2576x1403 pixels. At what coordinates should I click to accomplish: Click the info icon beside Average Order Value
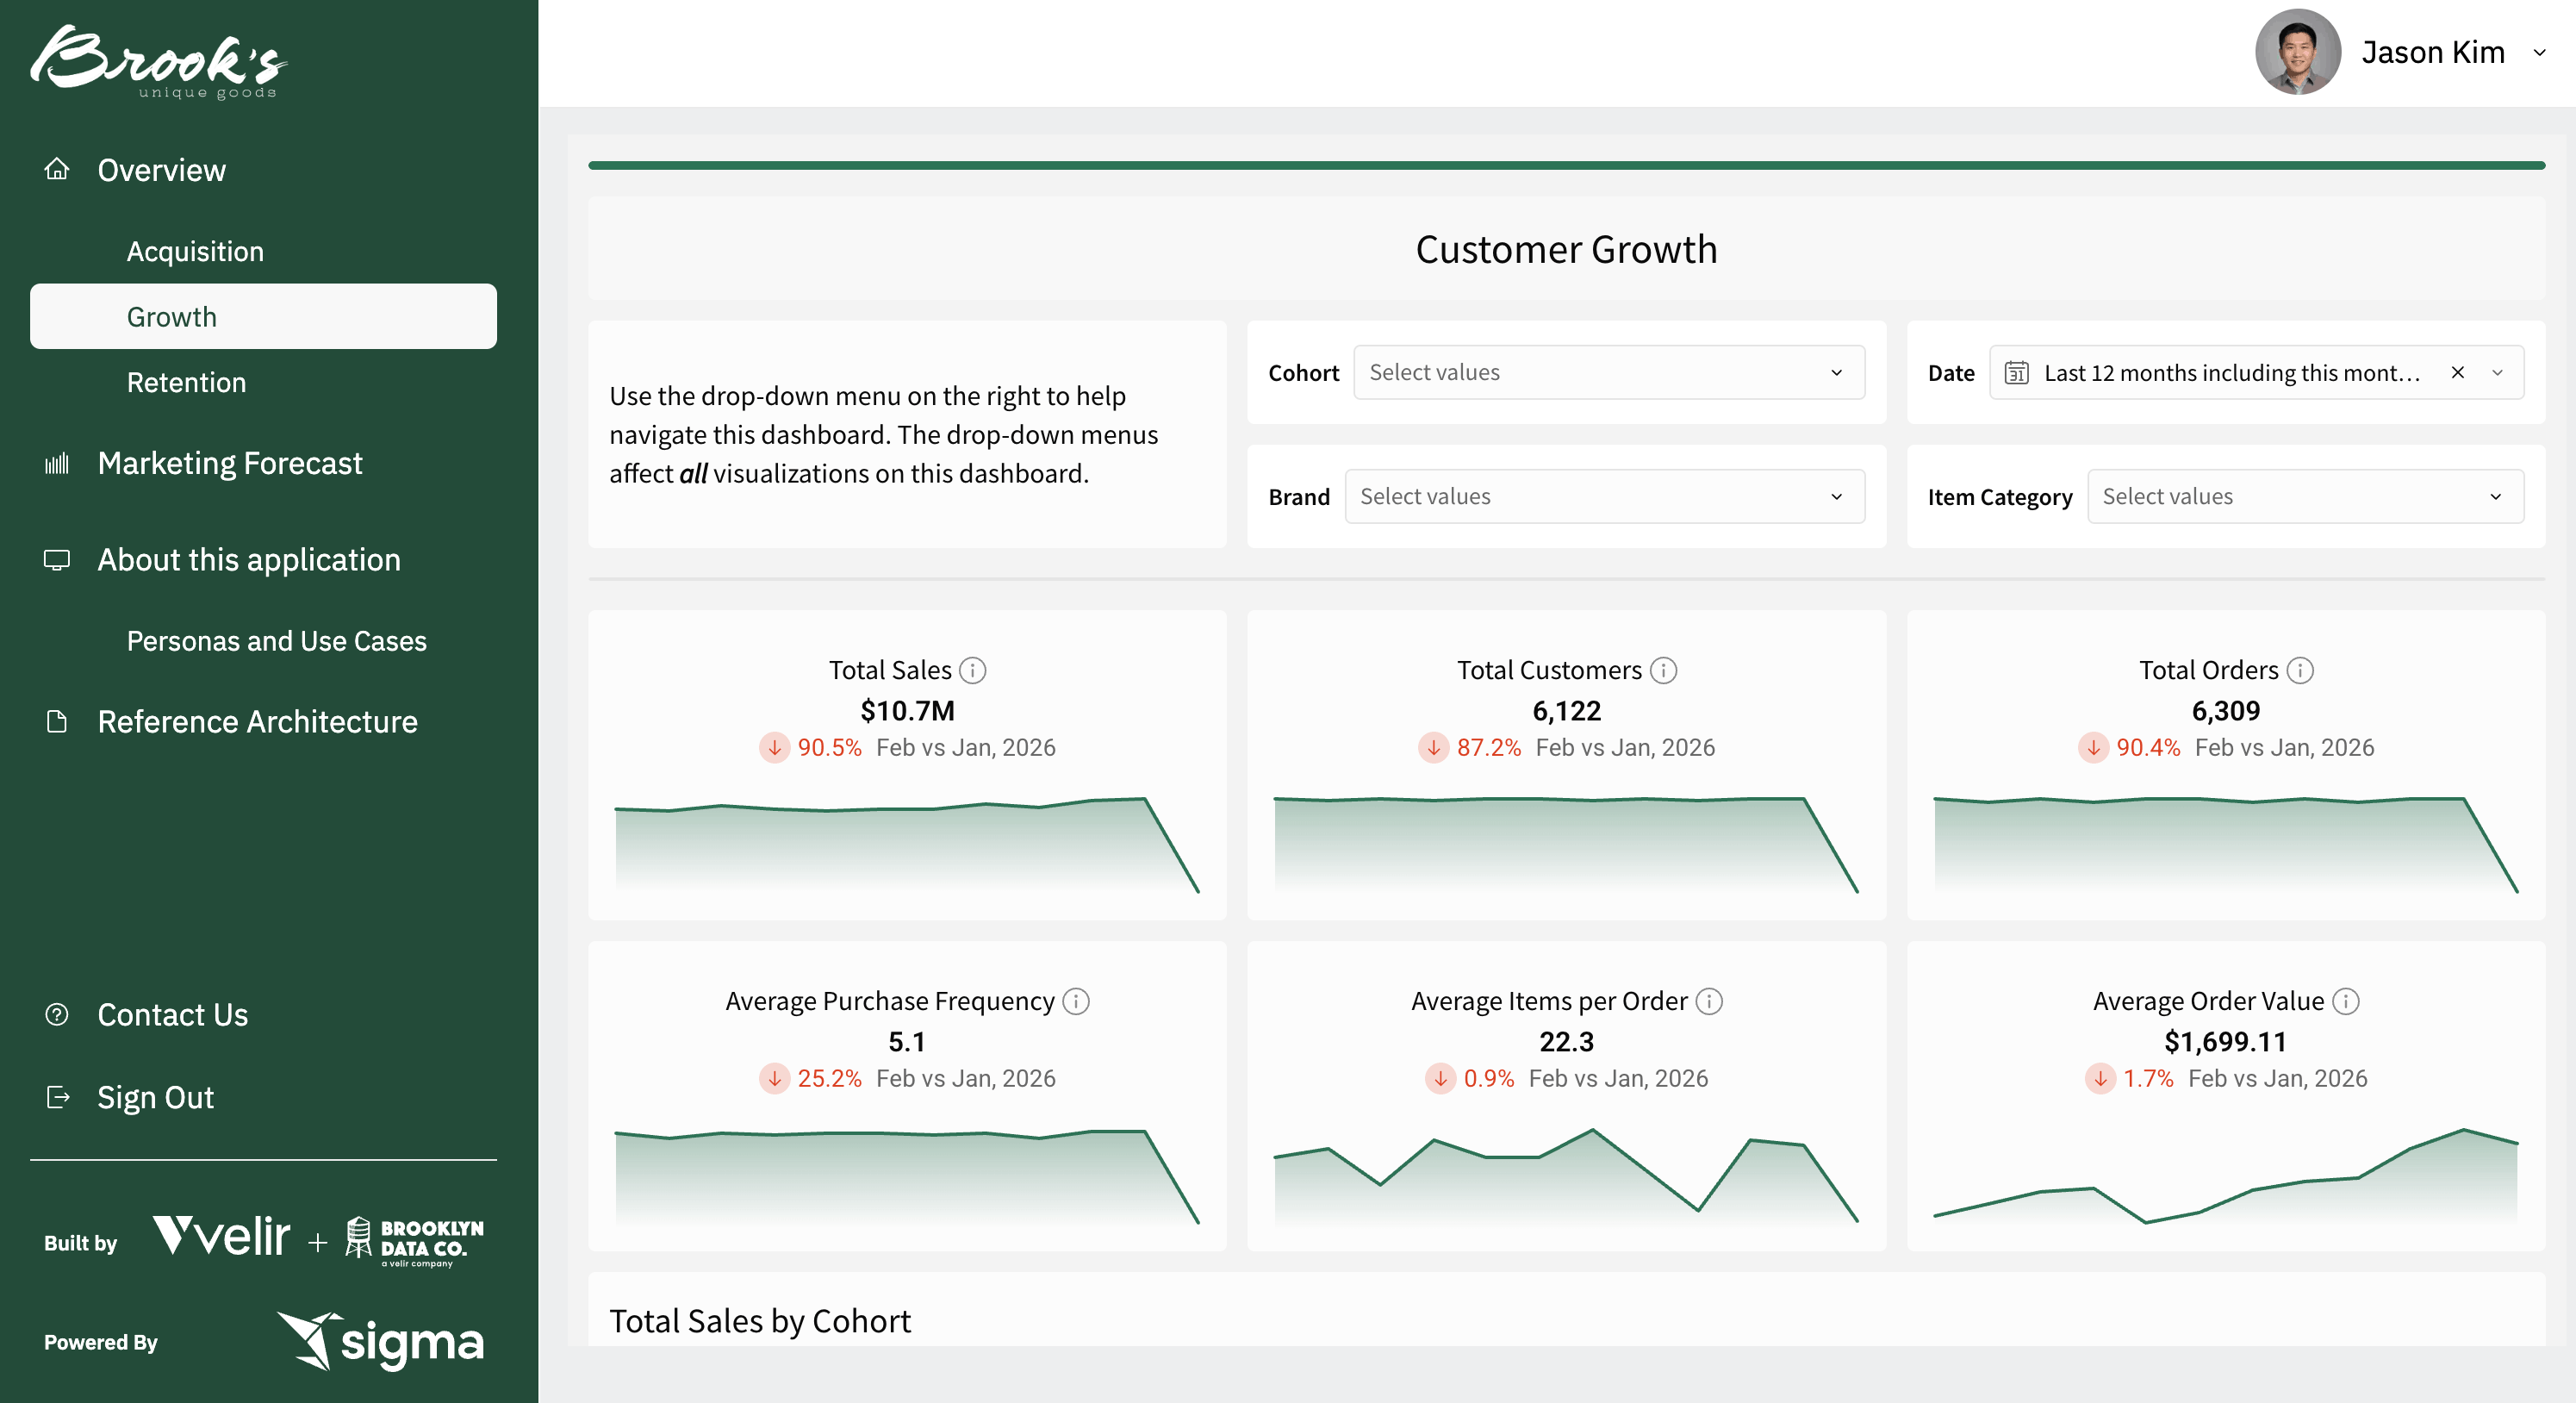2346,1001
